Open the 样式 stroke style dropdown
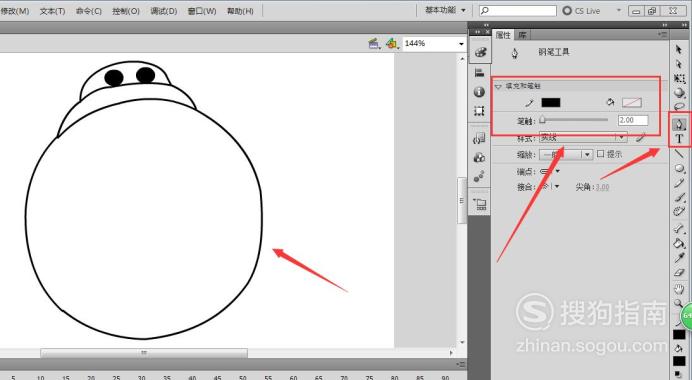 pos(583,138)
